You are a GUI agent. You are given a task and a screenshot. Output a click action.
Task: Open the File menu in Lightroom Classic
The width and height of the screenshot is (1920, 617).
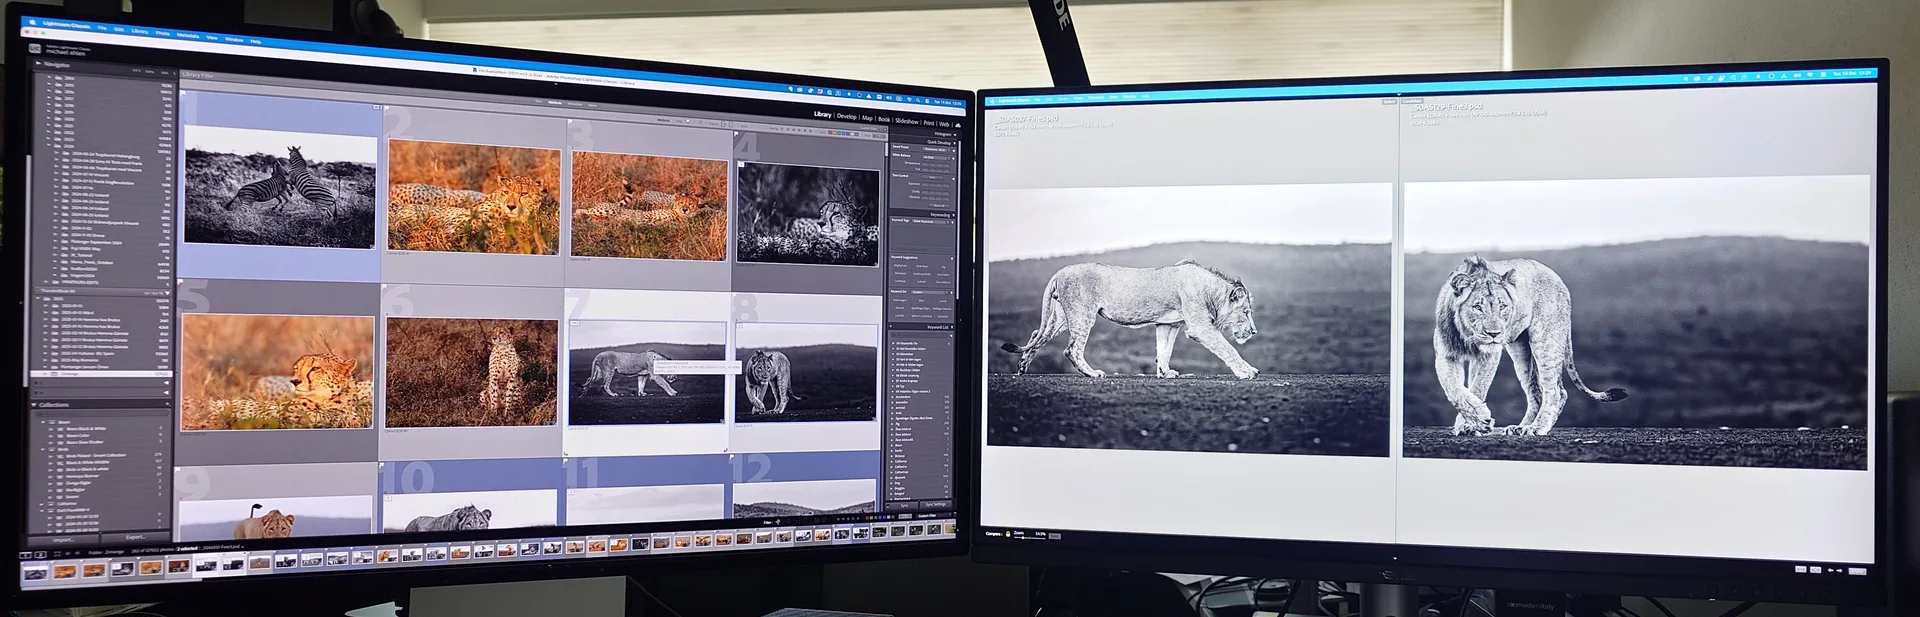tap(102, 27)
